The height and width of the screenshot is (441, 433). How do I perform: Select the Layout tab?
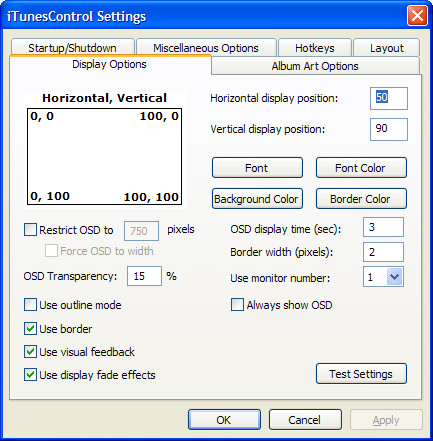tap(386, 48)
